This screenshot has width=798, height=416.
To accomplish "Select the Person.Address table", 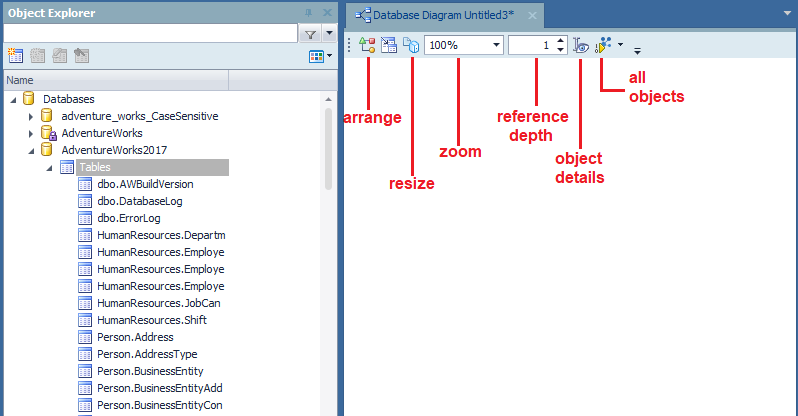I will pyautogui.click(x=135, y=337).
